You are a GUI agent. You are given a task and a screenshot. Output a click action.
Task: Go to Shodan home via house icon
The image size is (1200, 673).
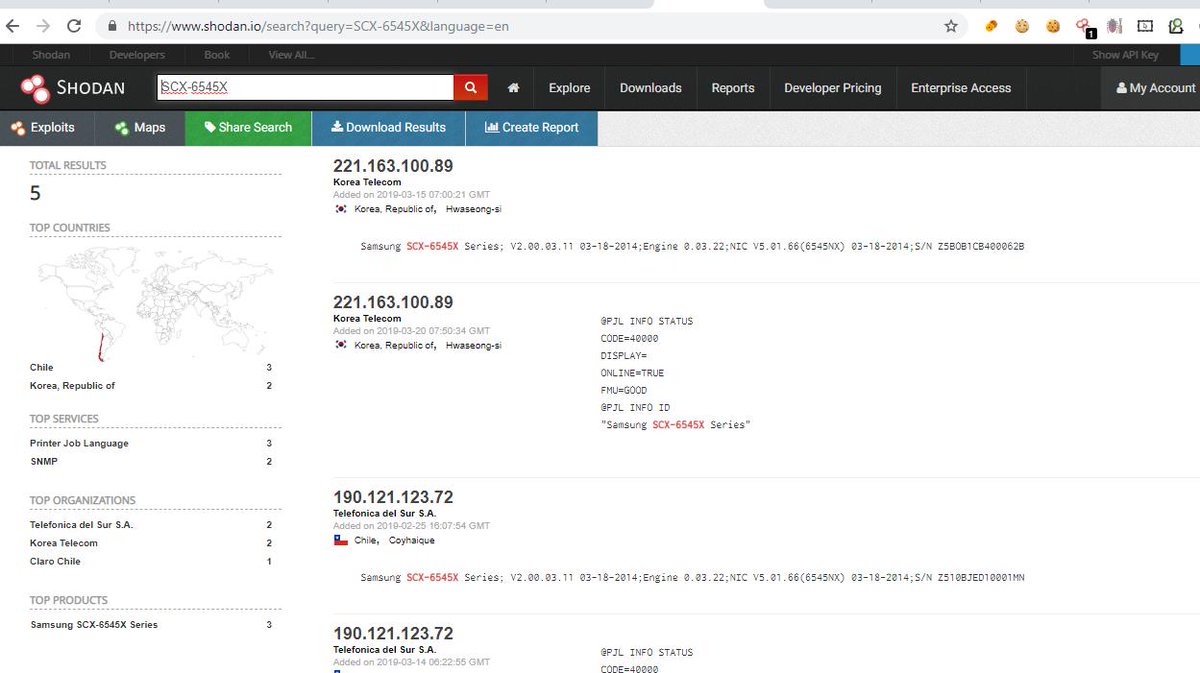click(513, 88)
